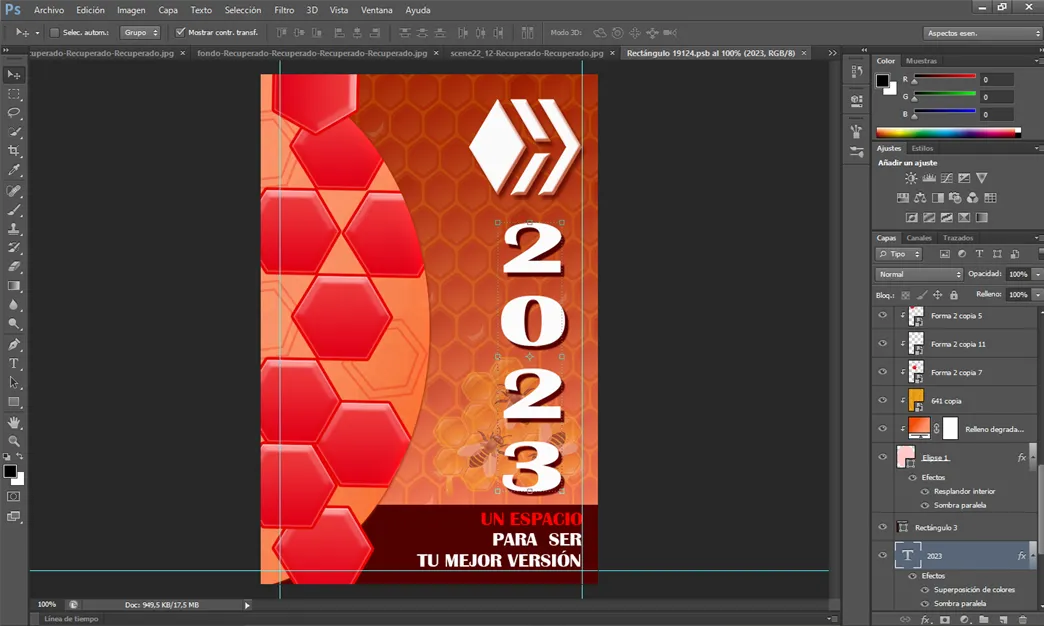Add Brightness/Contrast adjustment
This screenshot has height=626, width=1044.
911,178
